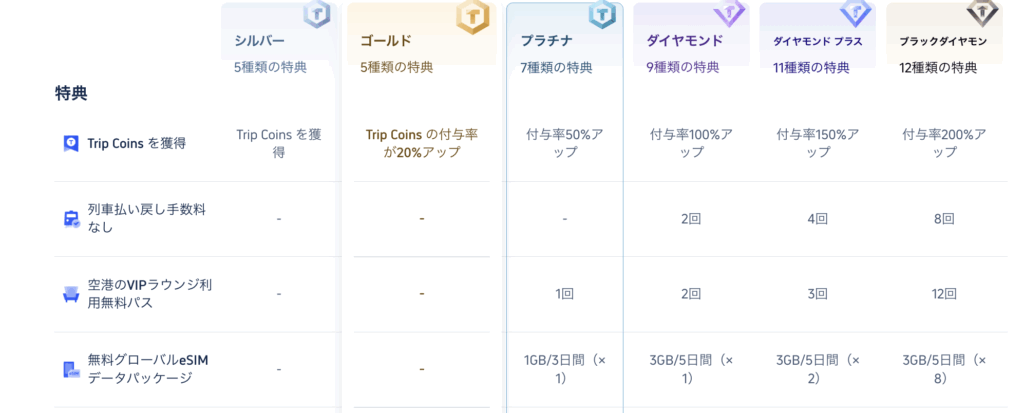1024x413 pixels.
Task: Click the Diamond tier badge icon
Action: coord(729,13)
